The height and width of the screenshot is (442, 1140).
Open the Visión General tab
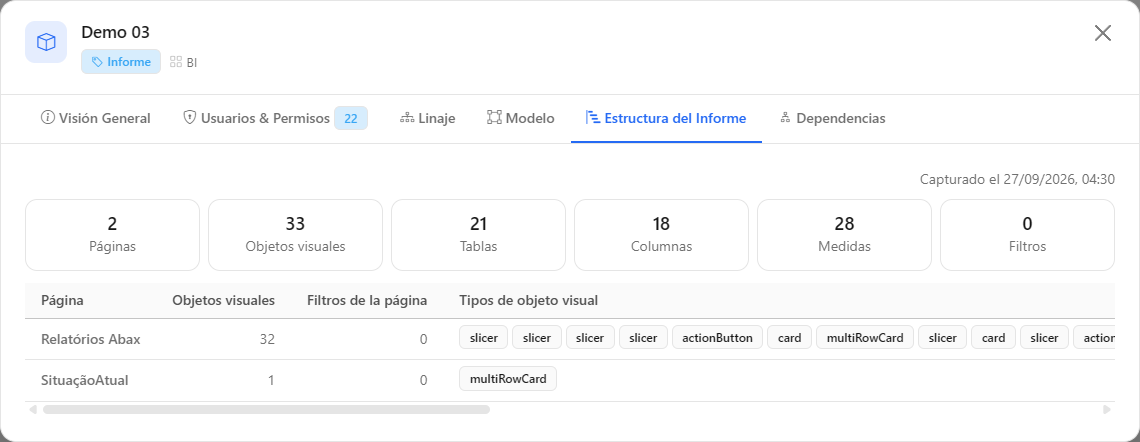[x=96, y=118]
